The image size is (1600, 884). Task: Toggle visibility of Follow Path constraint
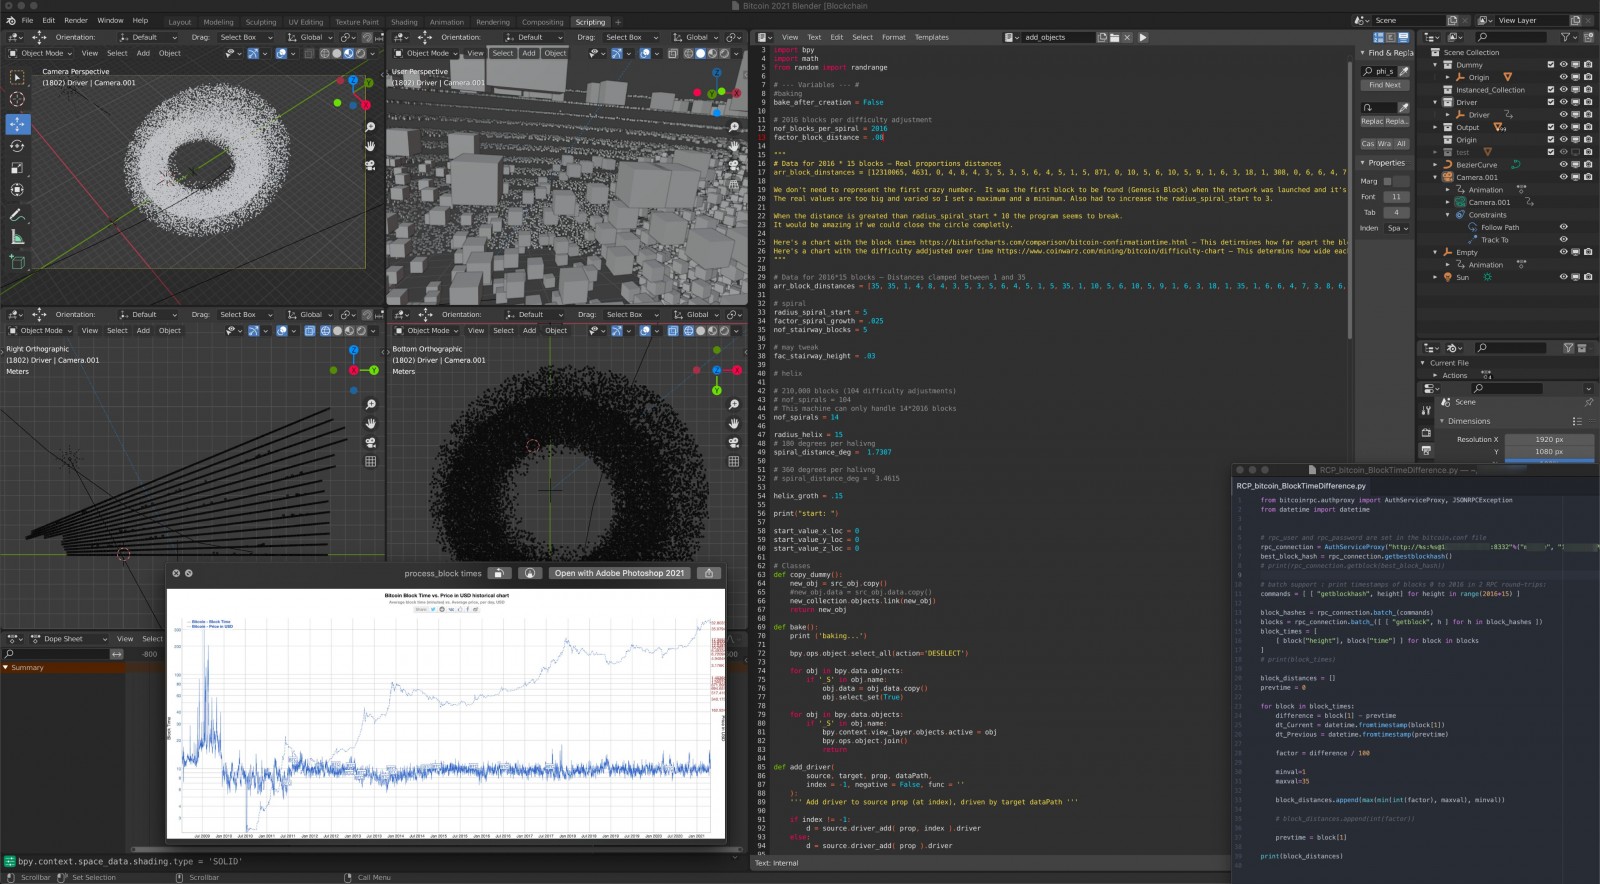click(x=1563, y=227)
